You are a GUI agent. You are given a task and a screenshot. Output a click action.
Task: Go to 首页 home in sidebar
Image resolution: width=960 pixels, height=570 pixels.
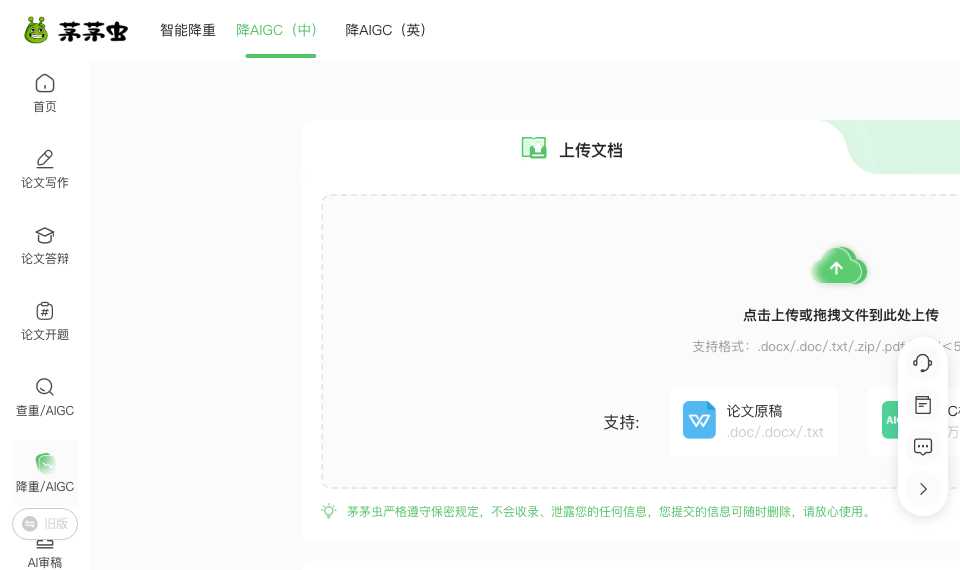[x=45, y=93]
